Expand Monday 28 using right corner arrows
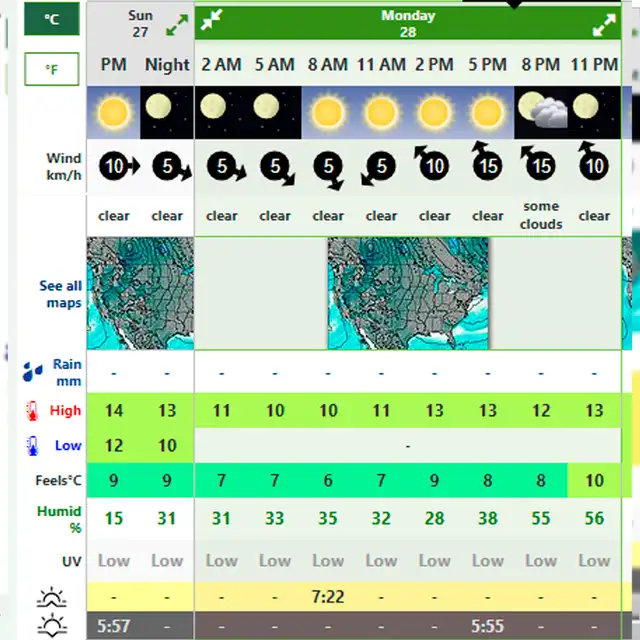640x640 pixels. coord(604,25)
